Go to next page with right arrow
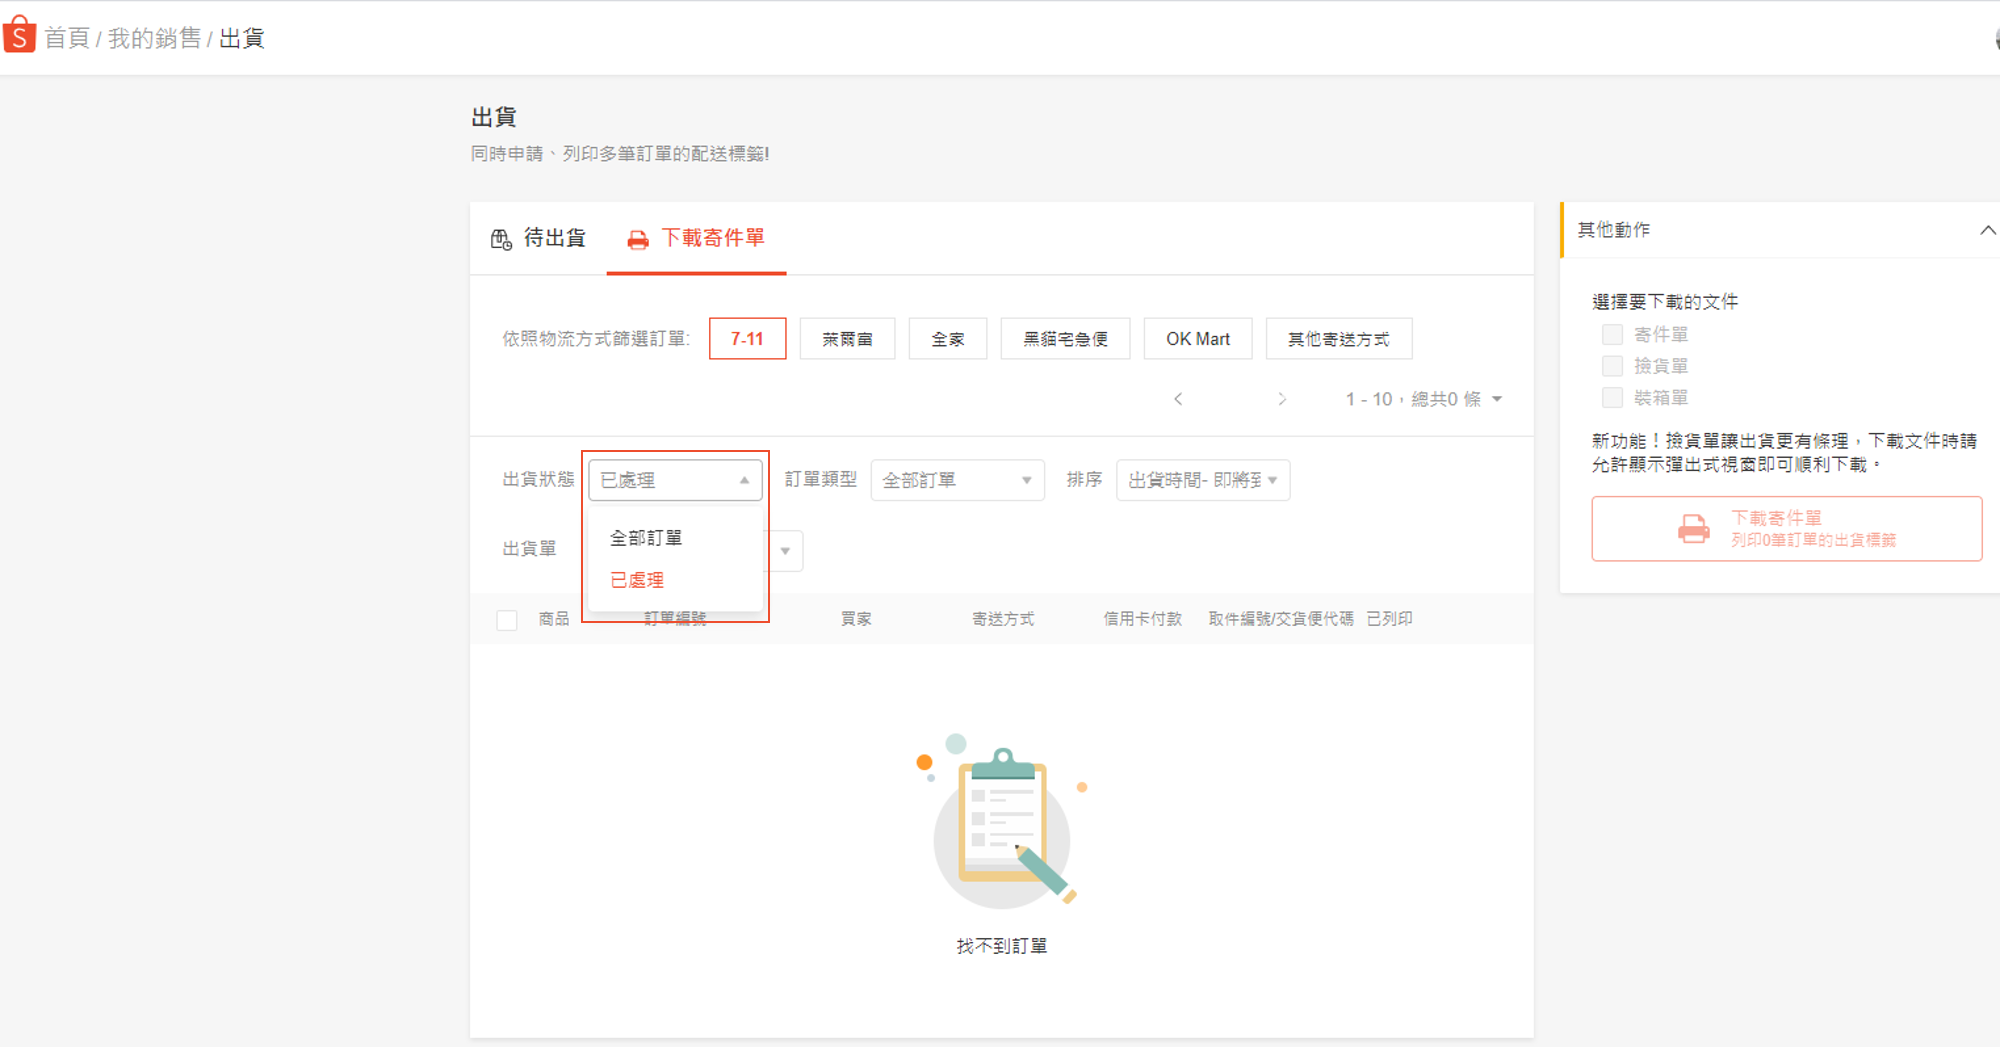2000x1047 pixels. [1281, 399]
